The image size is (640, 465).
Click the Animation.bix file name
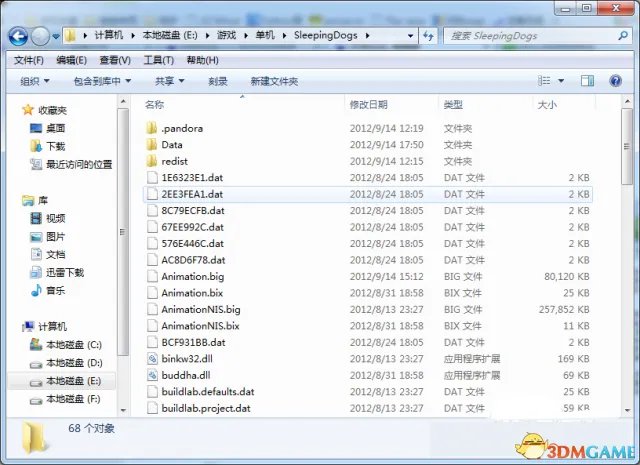point(192,293)
